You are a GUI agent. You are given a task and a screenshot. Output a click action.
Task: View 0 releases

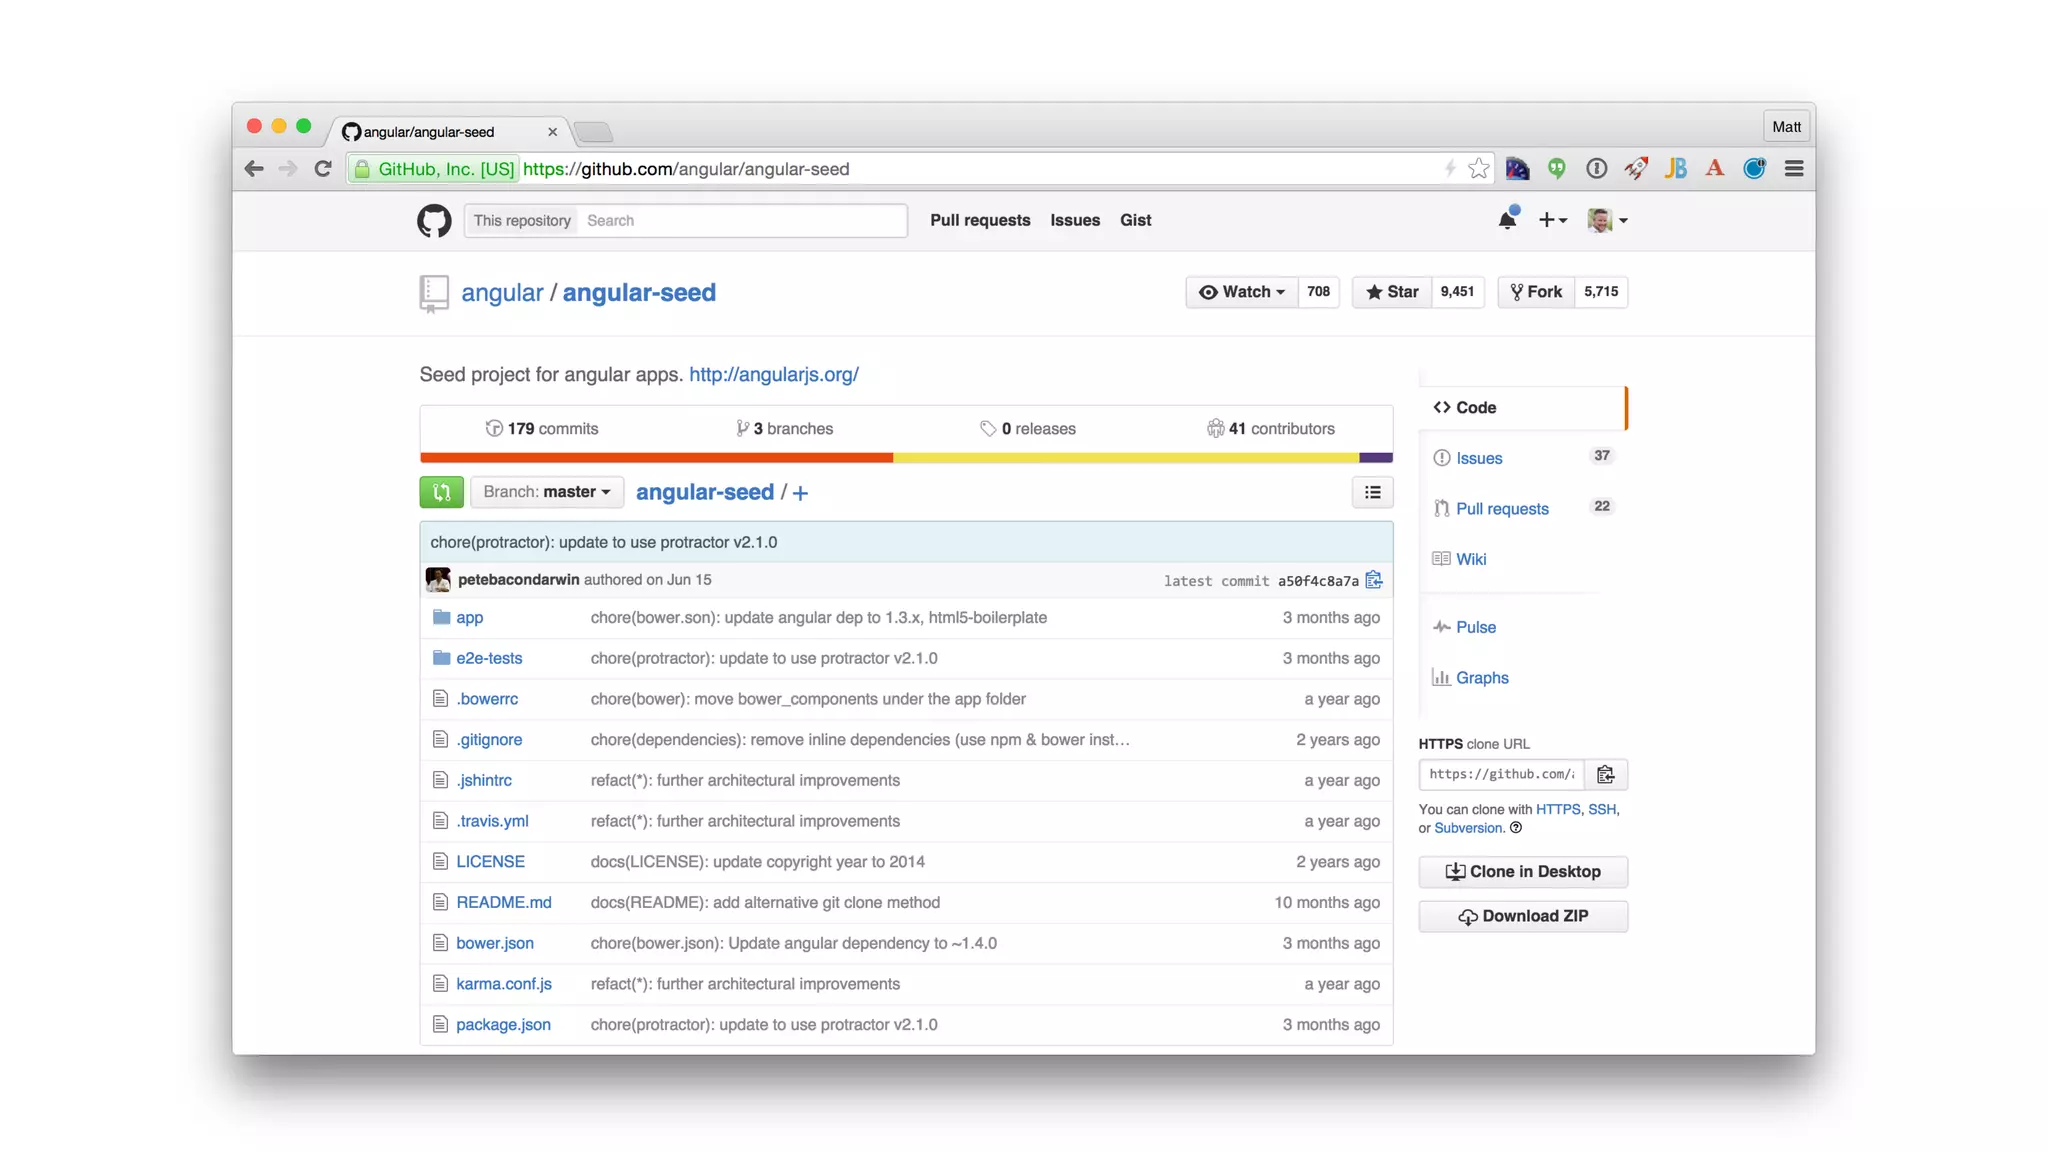1028,429
